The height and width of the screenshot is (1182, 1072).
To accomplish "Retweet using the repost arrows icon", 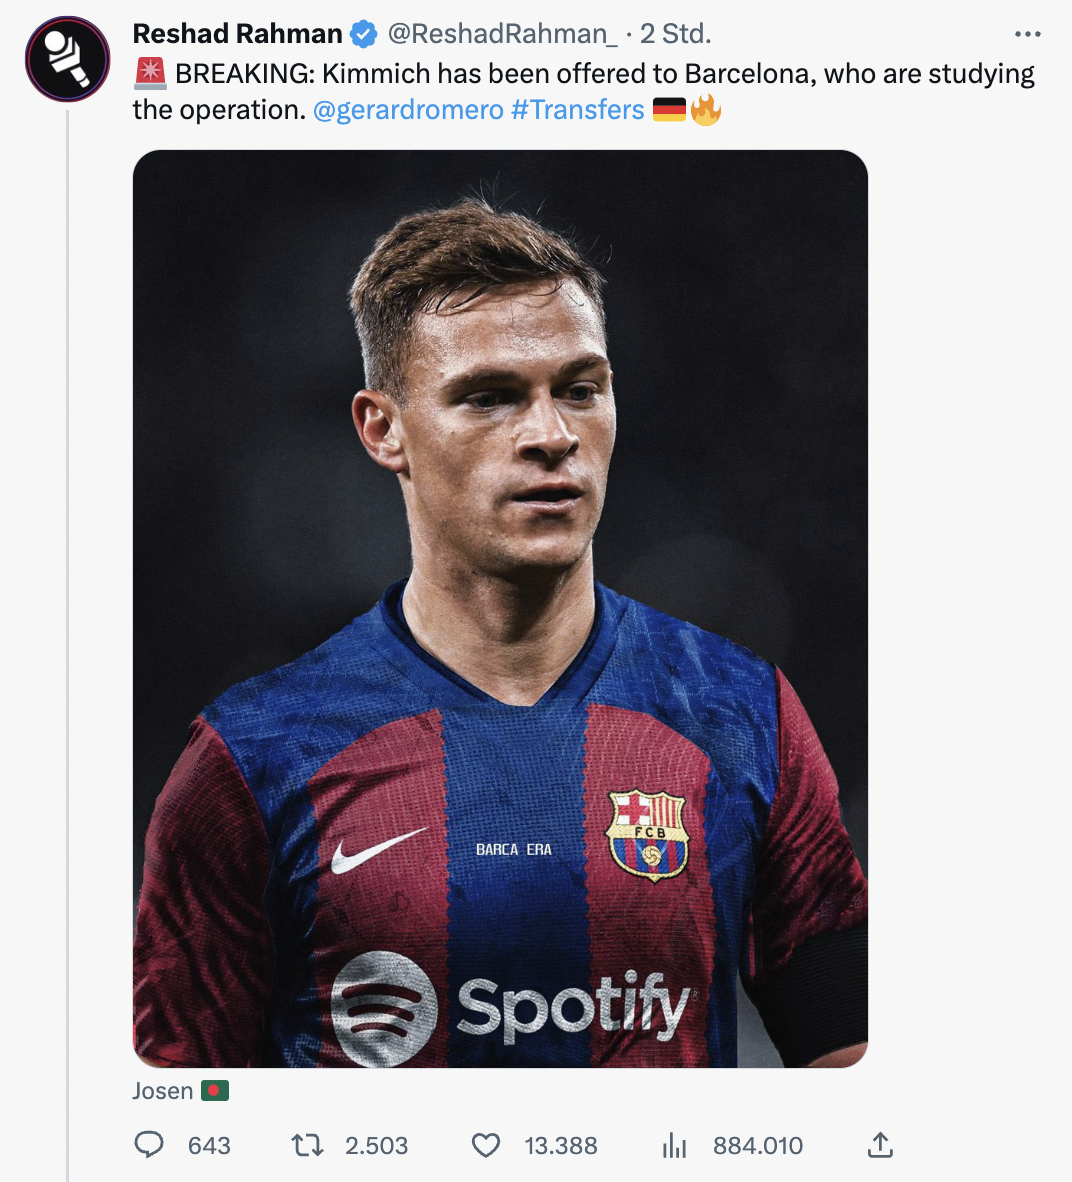I will pyautogui.click(x=307, y=1145).
